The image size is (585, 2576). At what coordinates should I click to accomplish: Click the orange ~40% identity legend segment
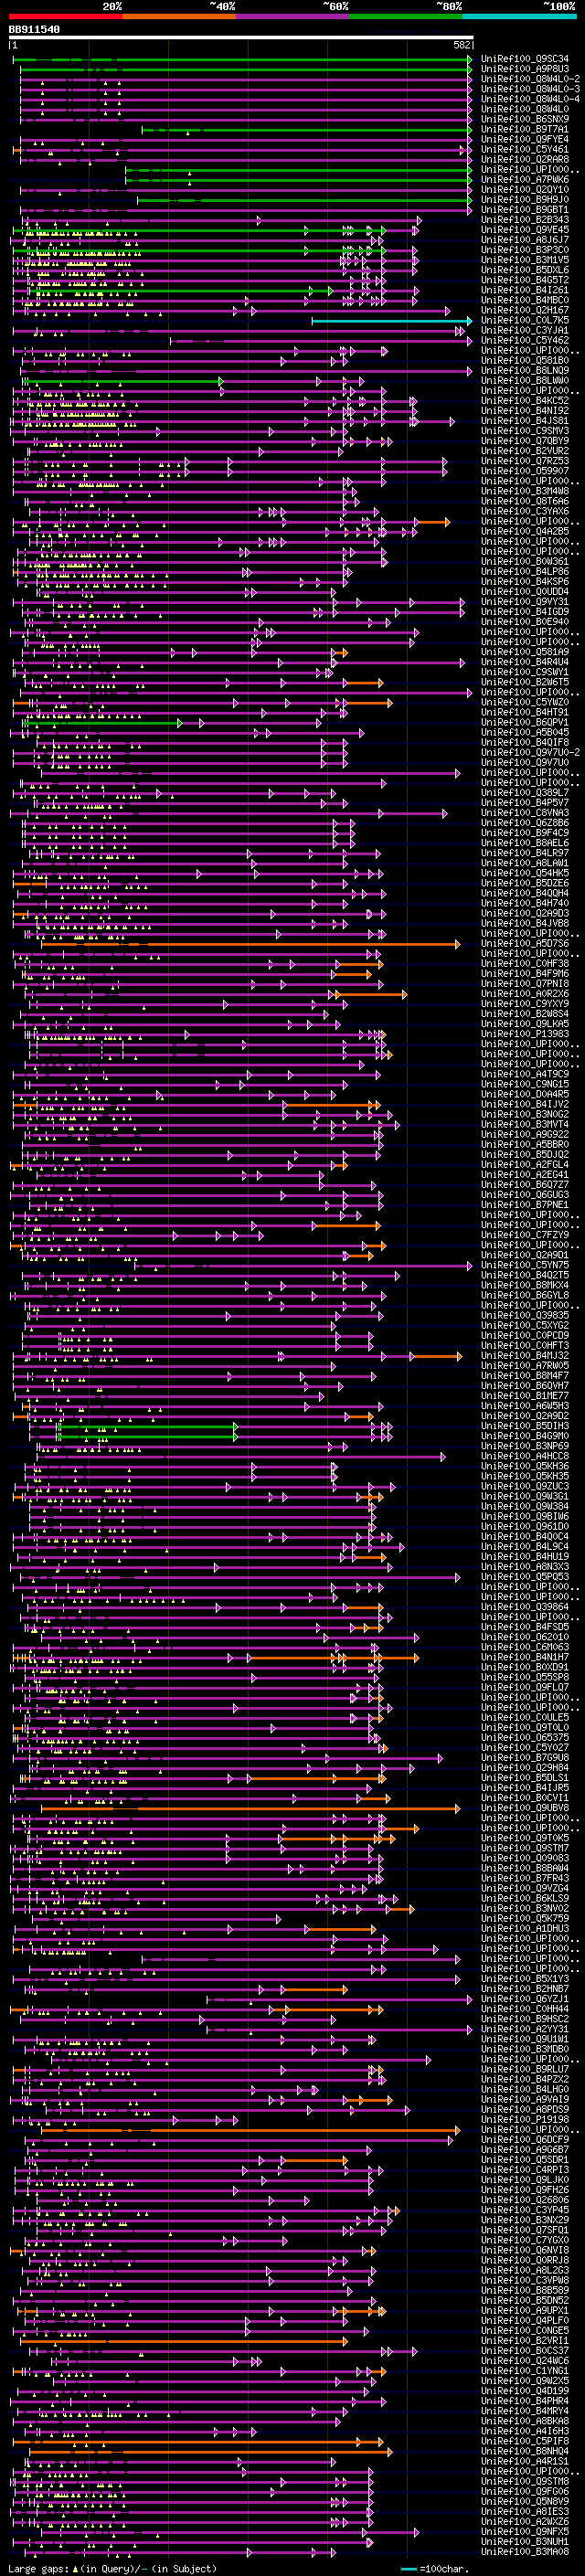pyautogui.click(x=179, y=16)
